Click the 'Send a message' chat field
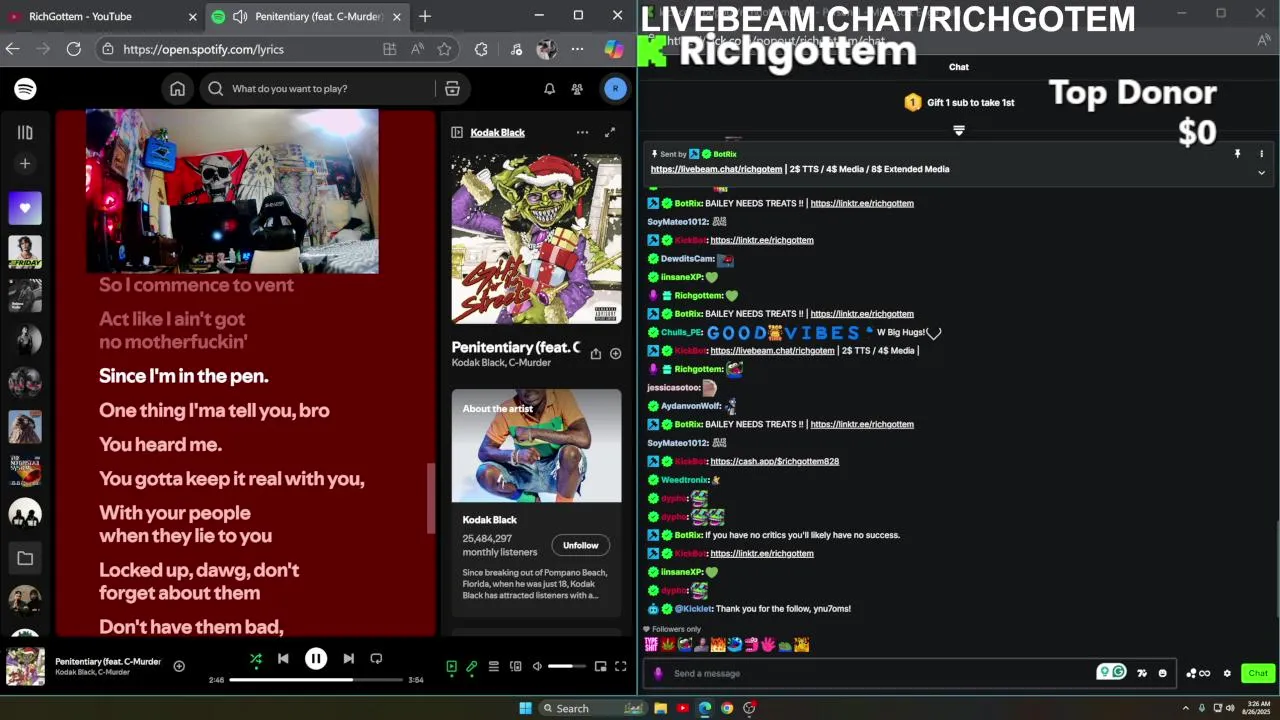Image resolution: width=1280 pixels, height=720 pixels. click(x=880, y=673)
